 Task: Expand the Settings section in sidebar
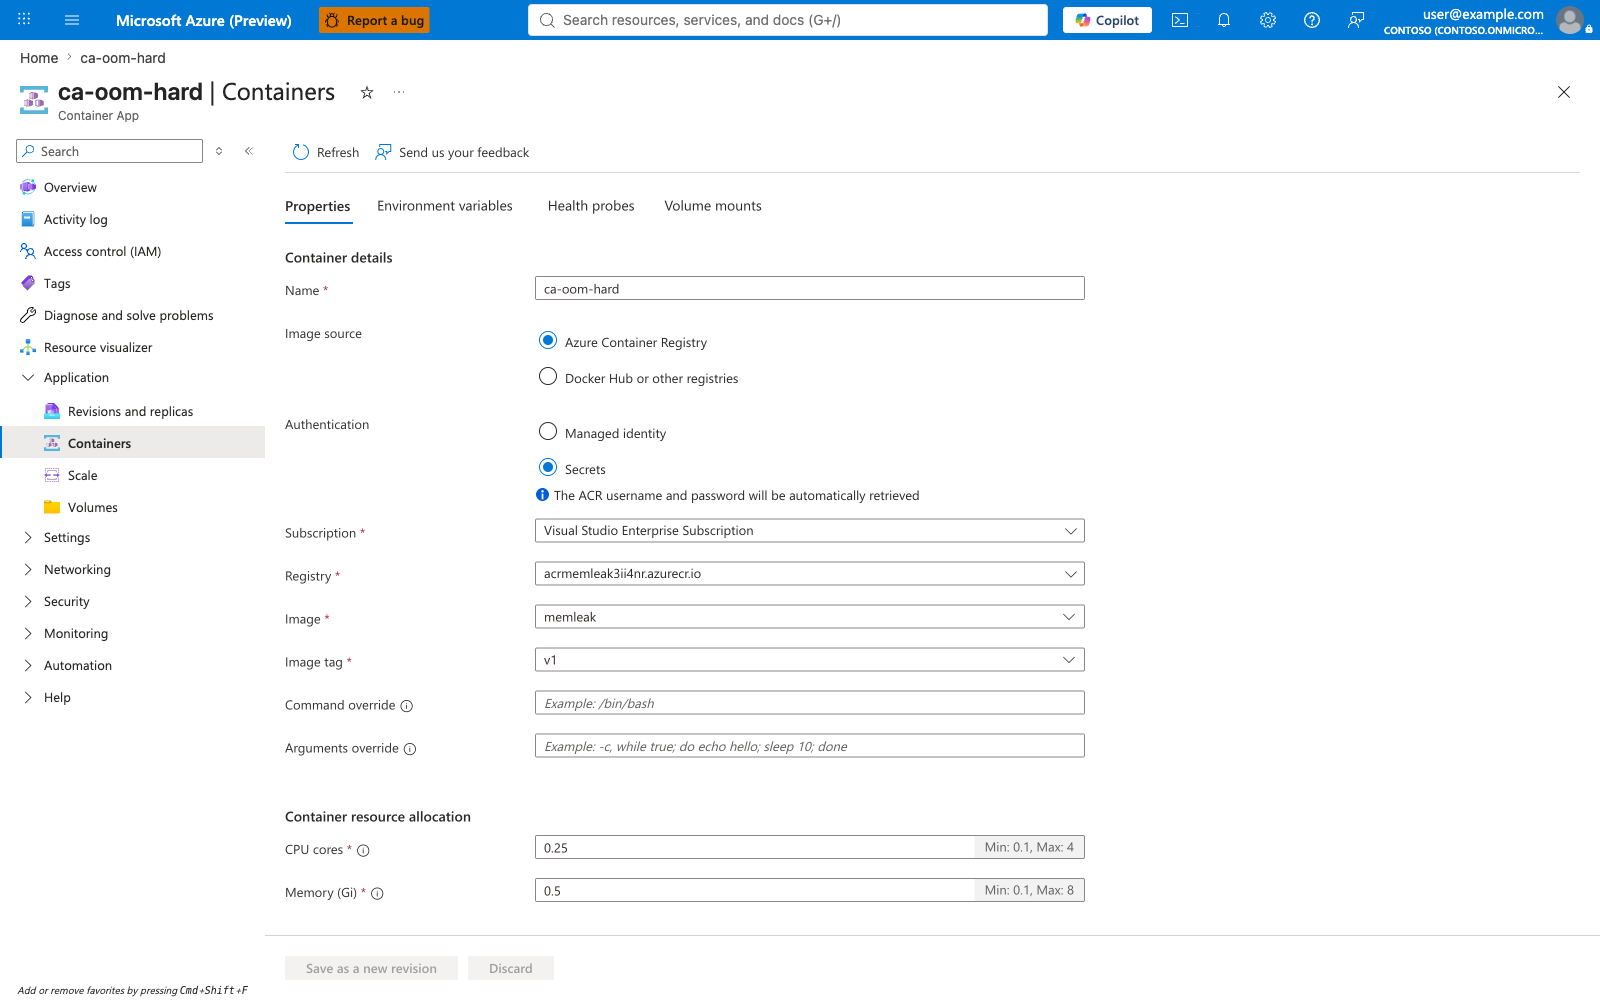[x=28, y=538]
